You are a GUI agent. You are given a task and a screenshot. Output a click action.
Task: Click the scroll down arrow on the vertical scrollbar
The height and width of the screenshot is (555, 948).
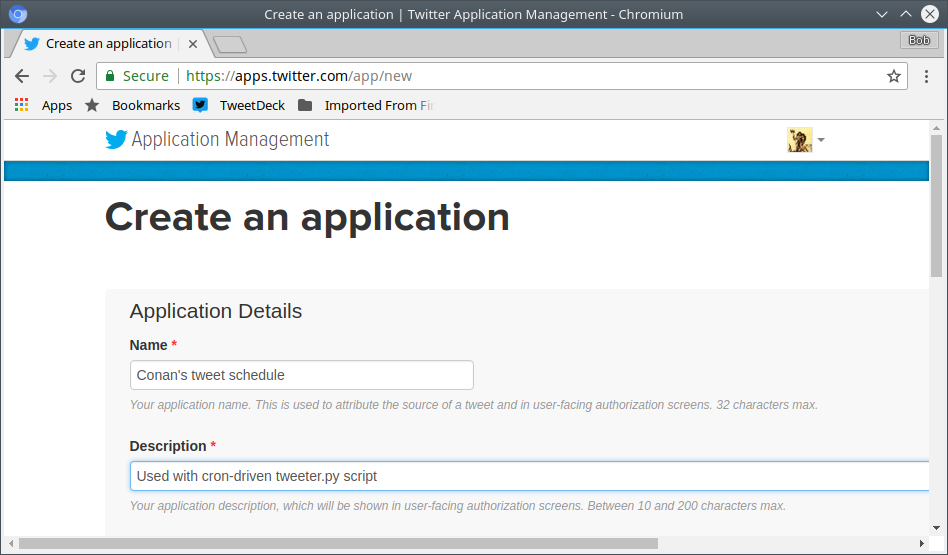(937, 528)
